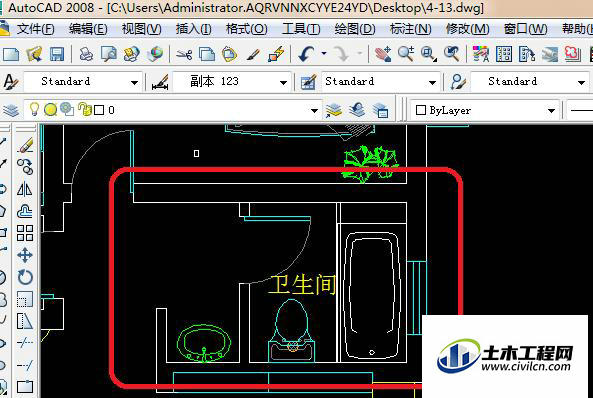Select the Erase tool
The width and height of the screenshot is (593, 398).
click(x=25, y=145)
